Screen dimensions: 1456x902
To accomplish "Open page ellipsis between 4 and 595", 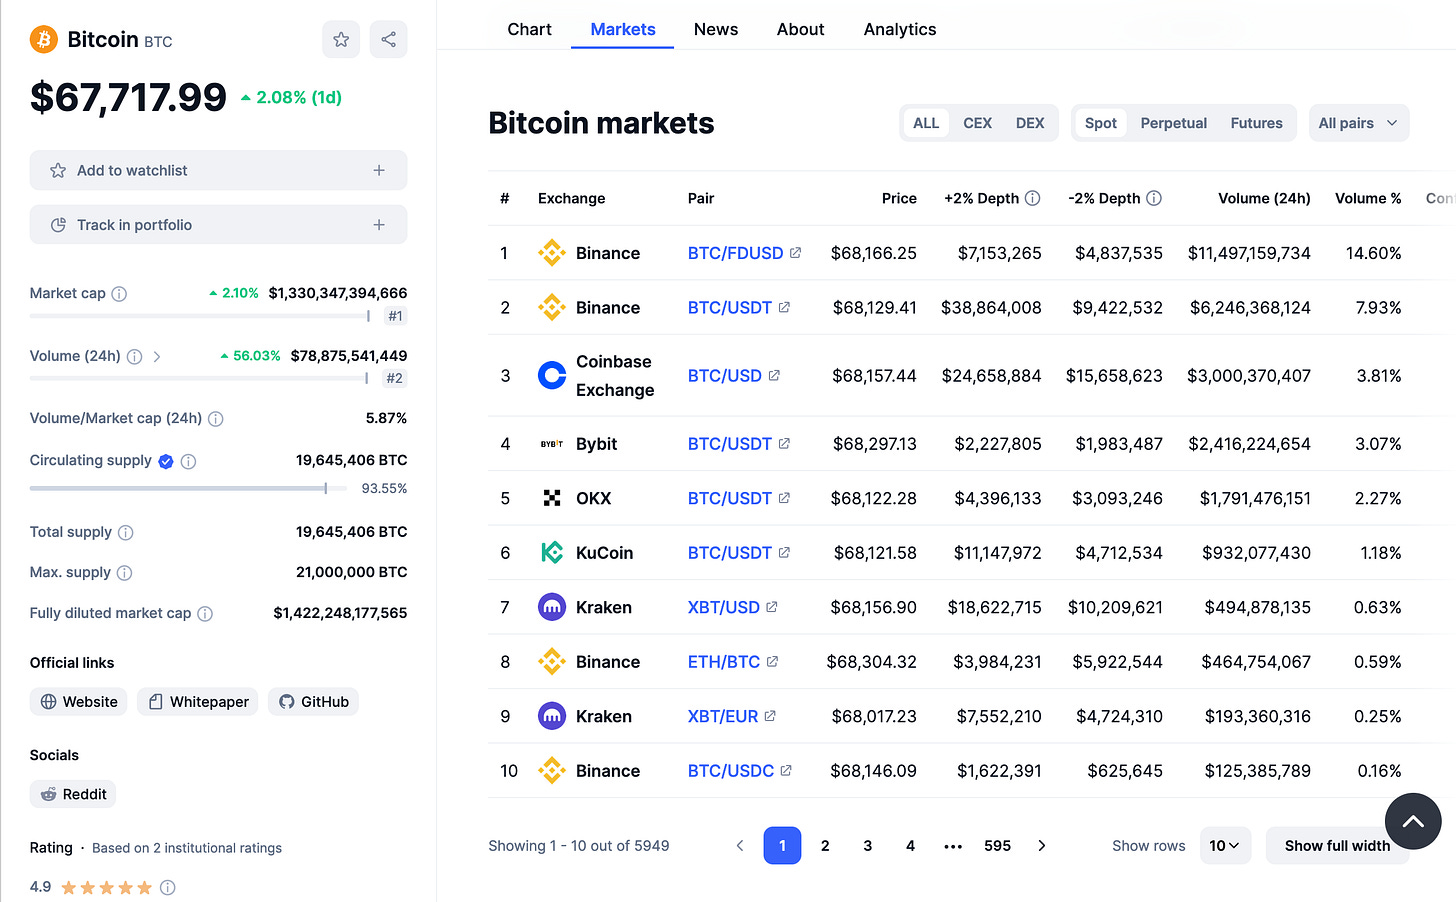I will tap(953, 846).
